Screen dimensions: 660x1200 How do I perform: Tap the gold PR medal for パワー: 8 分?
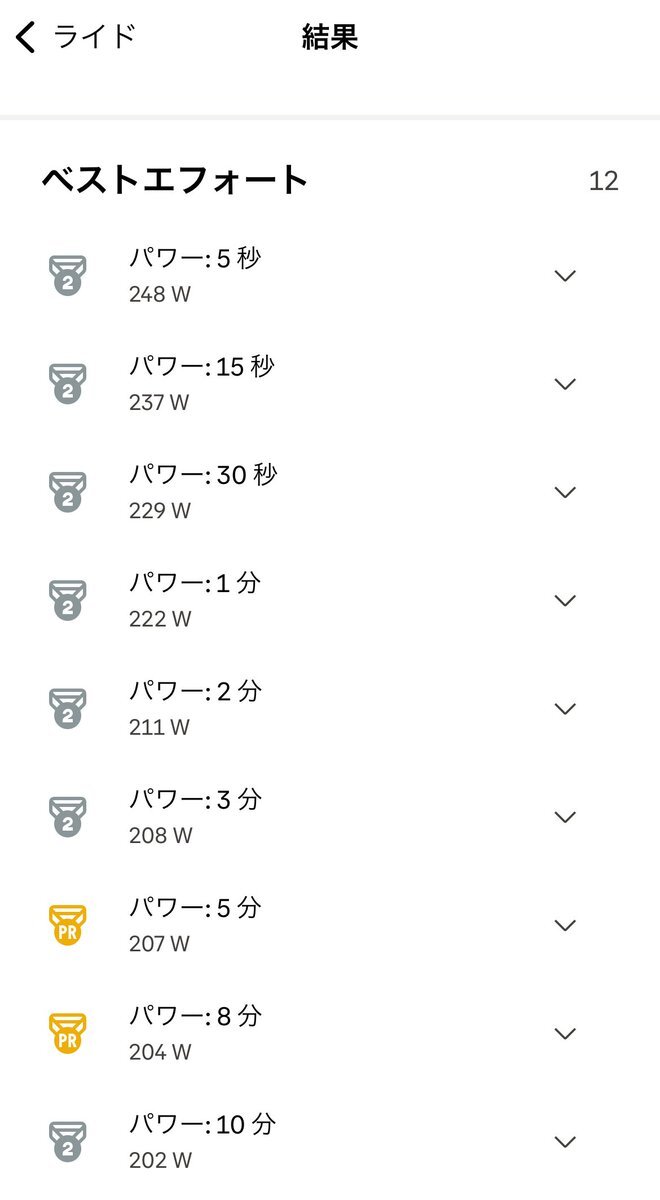click(x=68, y=1033)
